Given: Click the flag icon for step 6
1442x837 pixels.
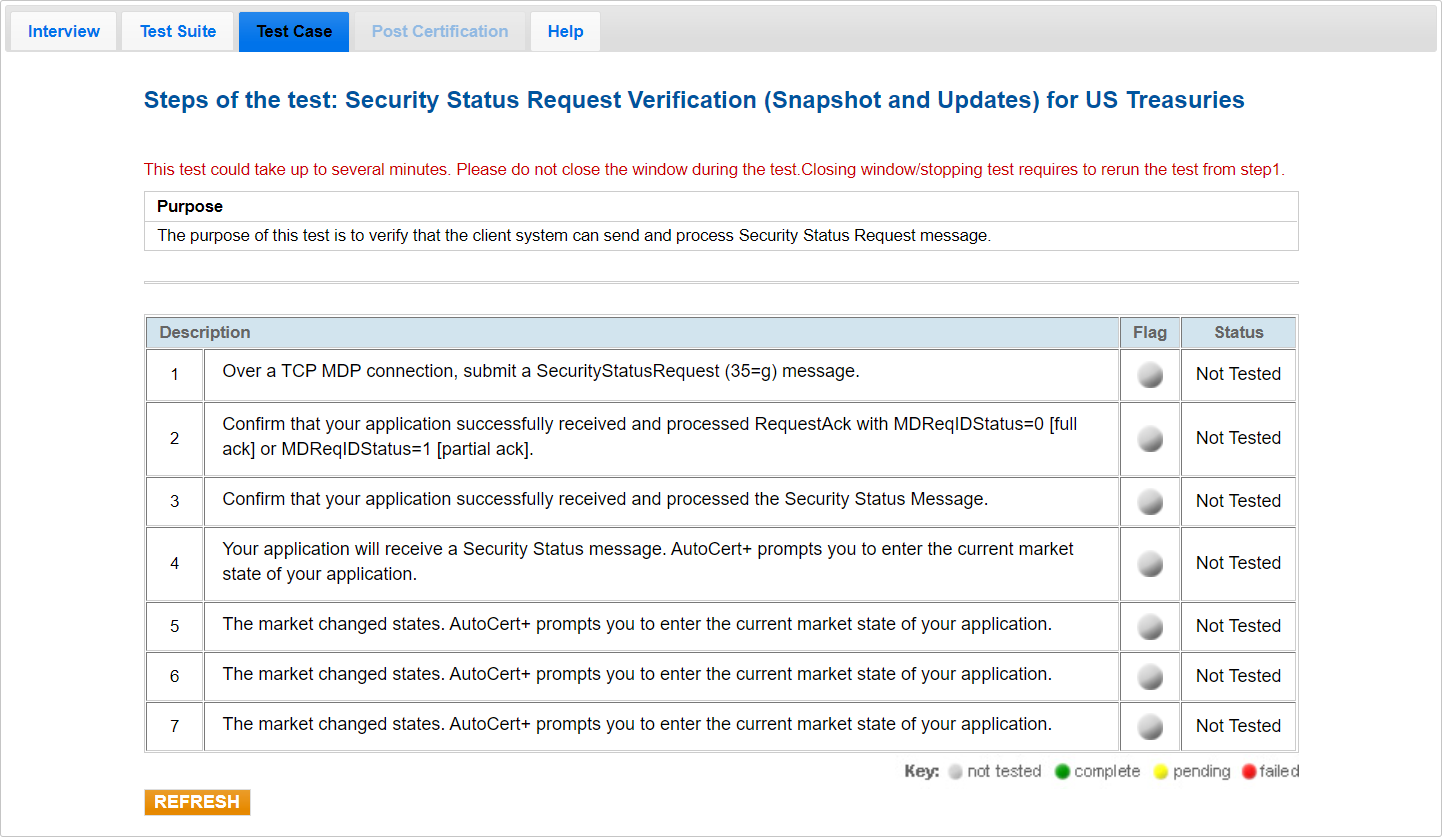Looking at the screenshot, I should (x=1150, y=677).
